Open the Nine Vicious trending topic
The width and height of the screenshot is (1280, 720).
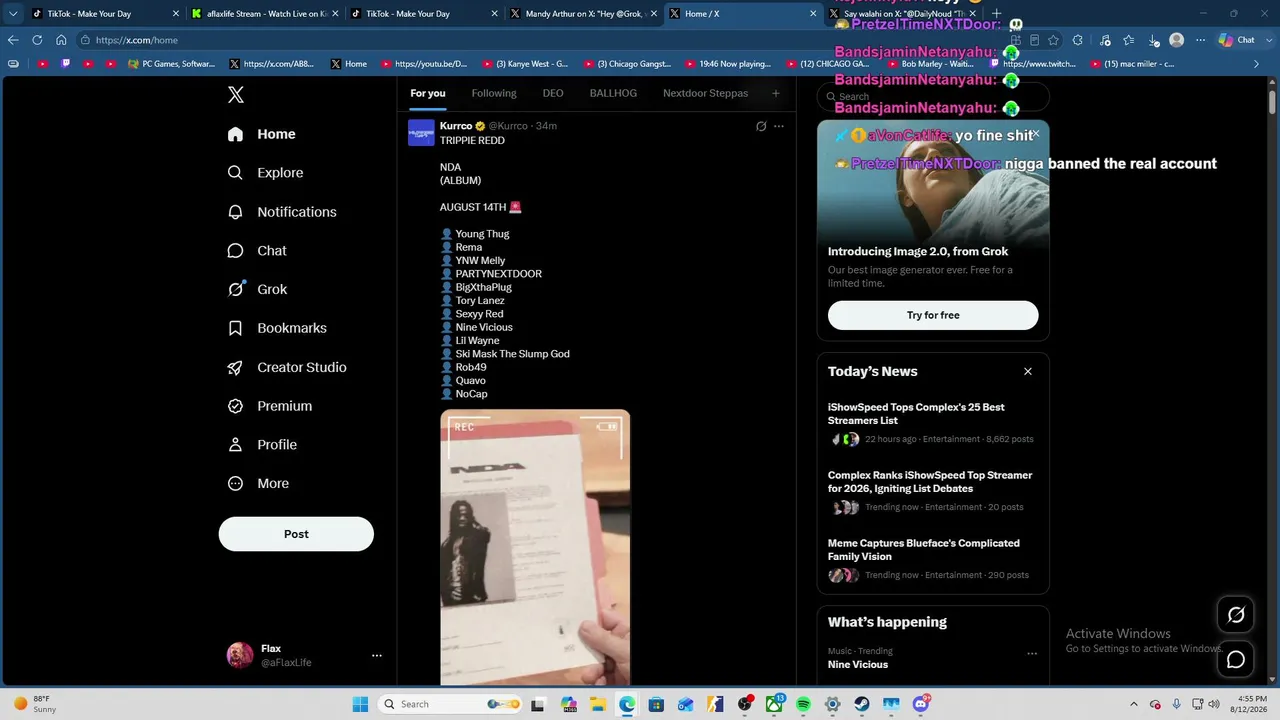tap(857, 664)
